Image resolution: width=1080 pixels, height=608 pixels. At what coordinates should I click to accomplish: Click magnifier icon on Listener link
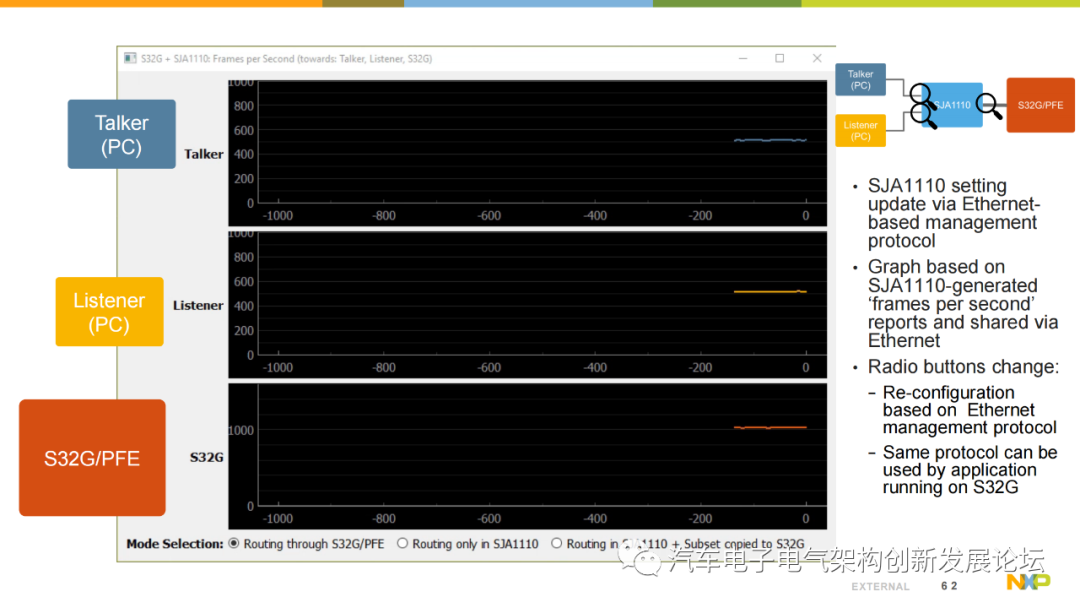coord(924,116)
